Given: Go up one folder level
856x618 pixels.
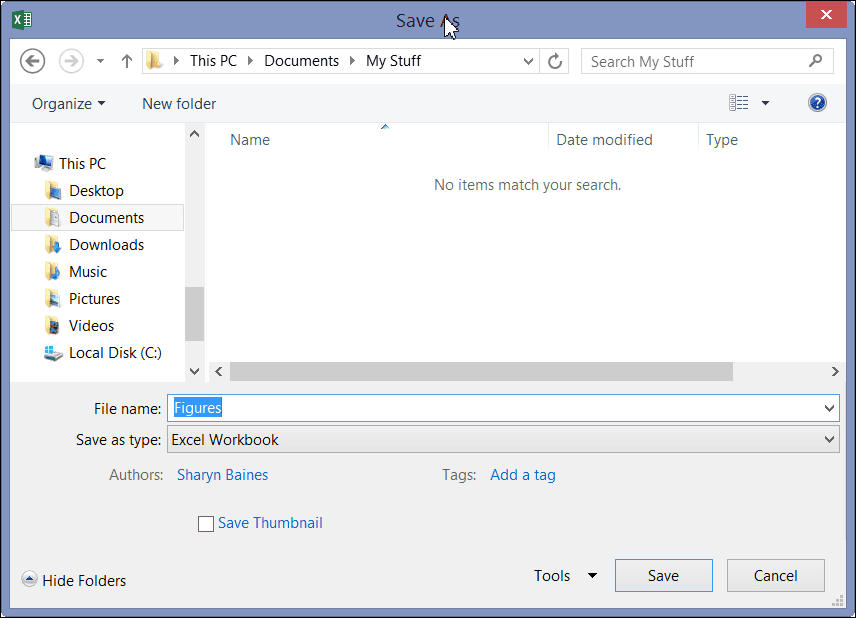Looking at the screenshot, I should 126,61.
